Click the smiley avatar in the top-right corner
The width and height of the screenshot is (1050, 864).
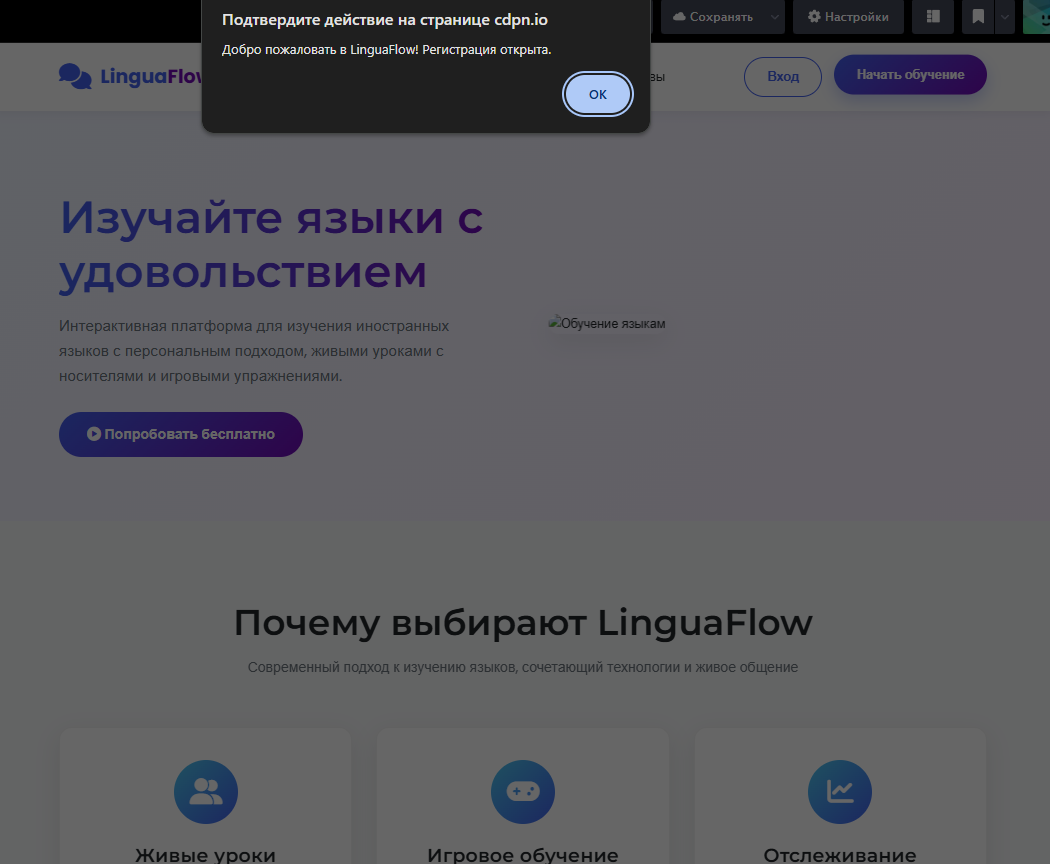point(1040,16)
